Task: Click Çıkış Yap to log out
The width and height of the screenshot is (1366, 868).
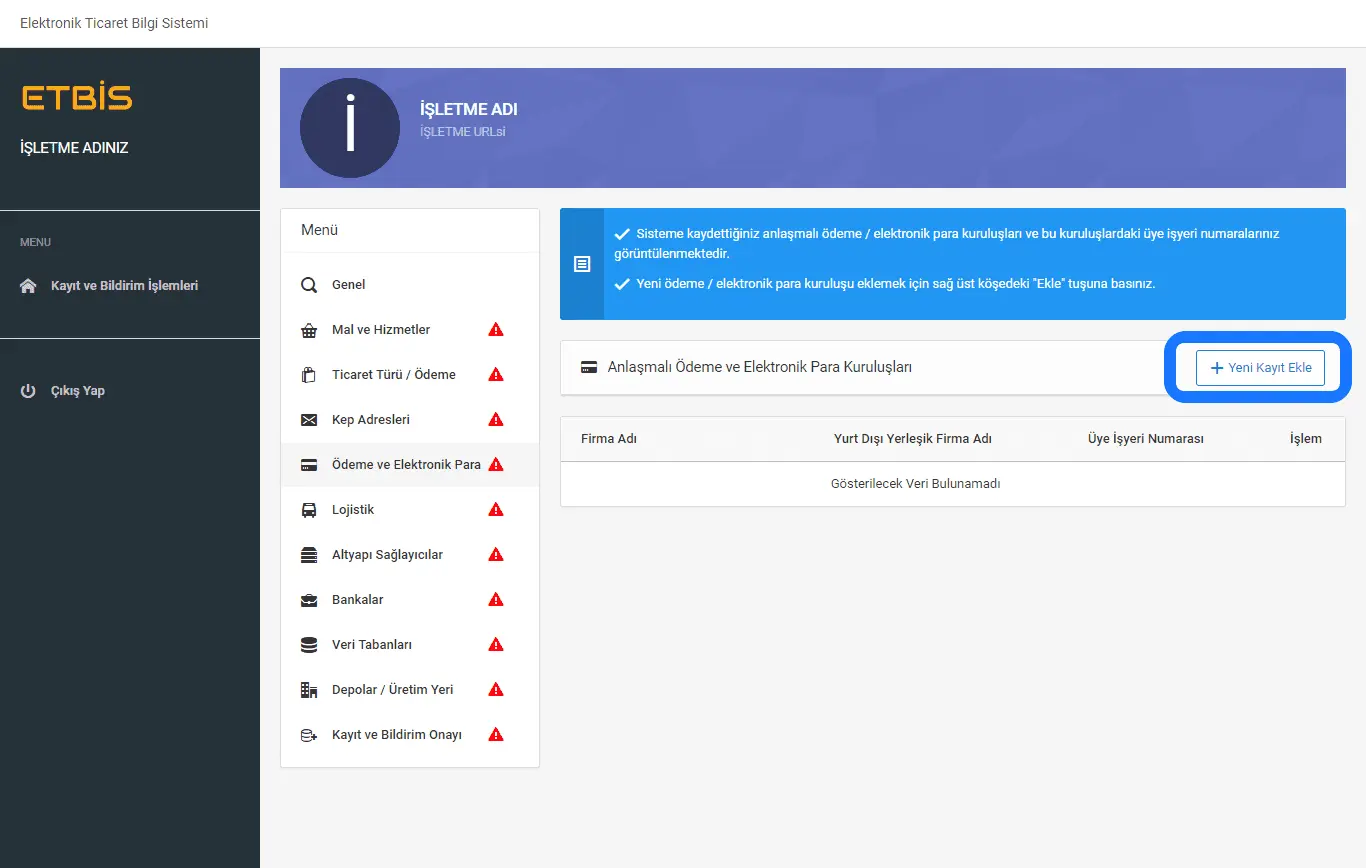Action: [x=78, y=391]
